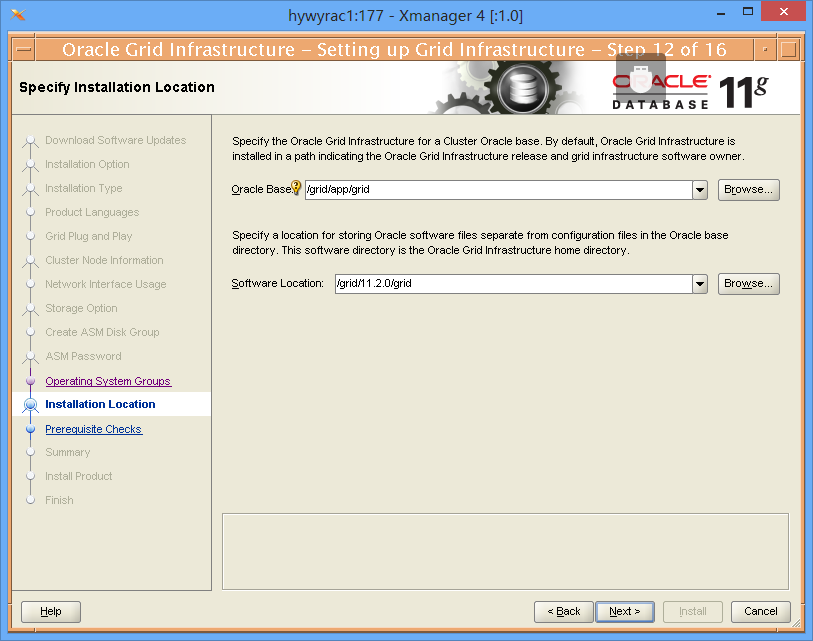Click the Oracle Base field label
Image resolution: width=813 pixels, height=641 pixels.
tap(262, 189)
